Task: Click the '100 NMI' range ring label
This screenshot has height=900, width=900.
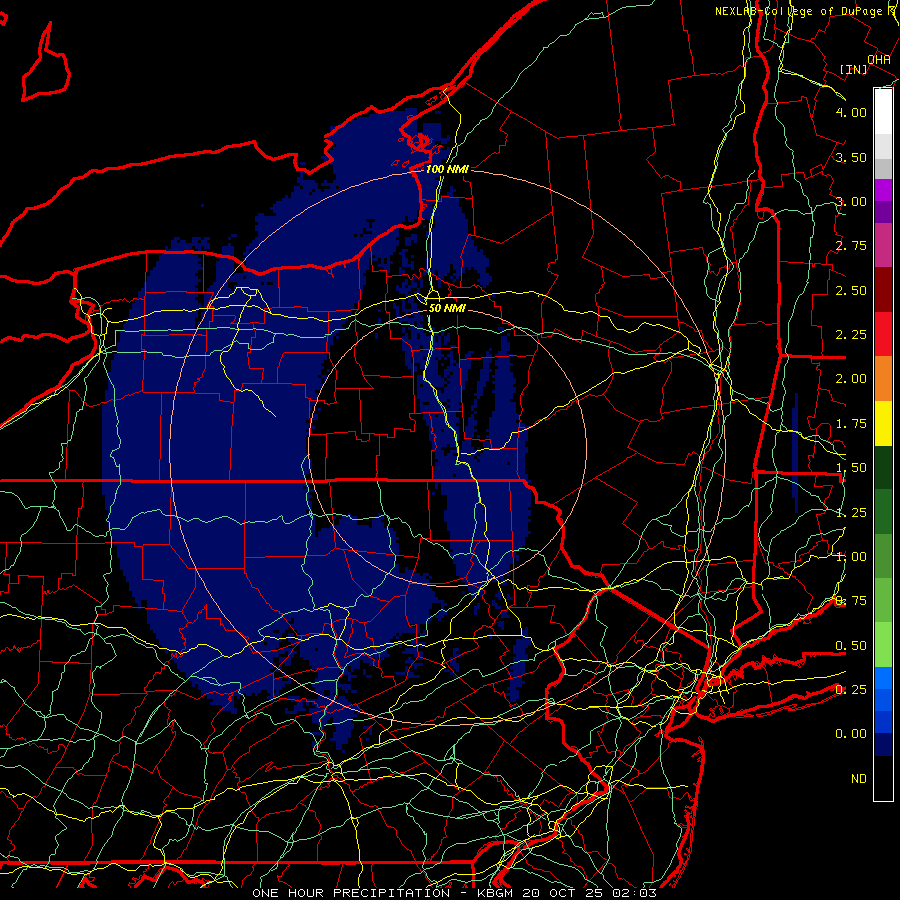Action: pos(447,169)
